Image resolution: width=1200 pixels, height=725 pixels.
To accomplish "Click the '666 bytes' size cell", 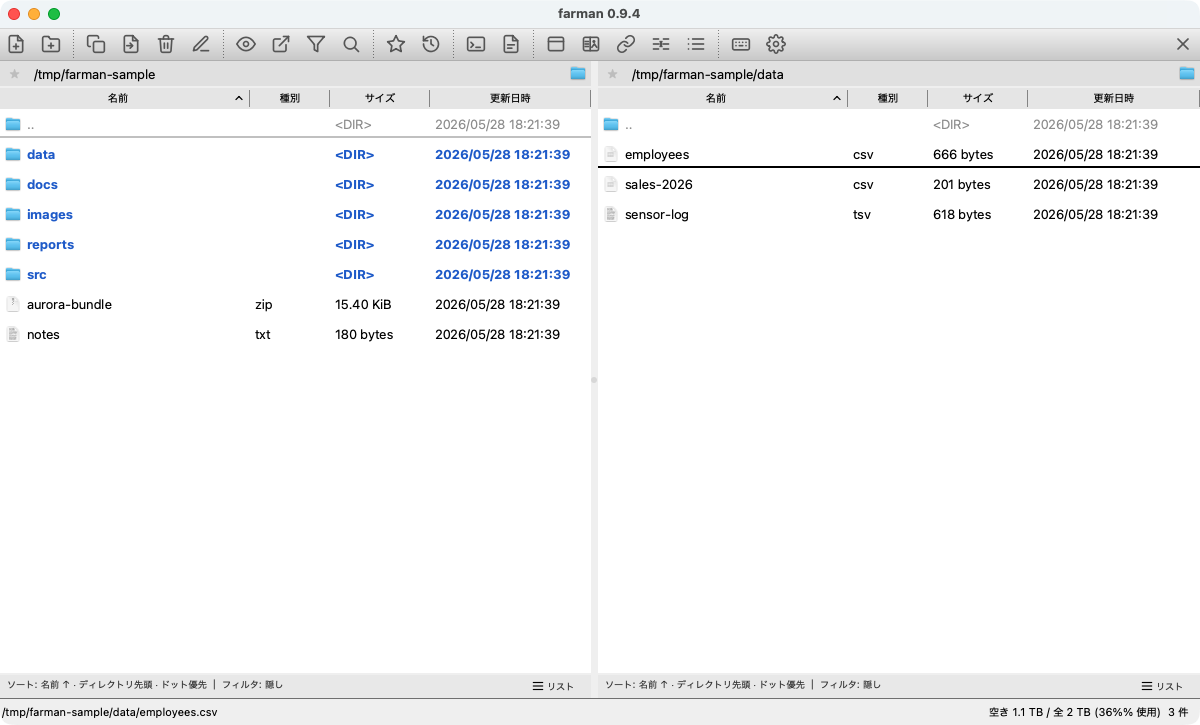I will pyautogui.click(x=962, y=154).
